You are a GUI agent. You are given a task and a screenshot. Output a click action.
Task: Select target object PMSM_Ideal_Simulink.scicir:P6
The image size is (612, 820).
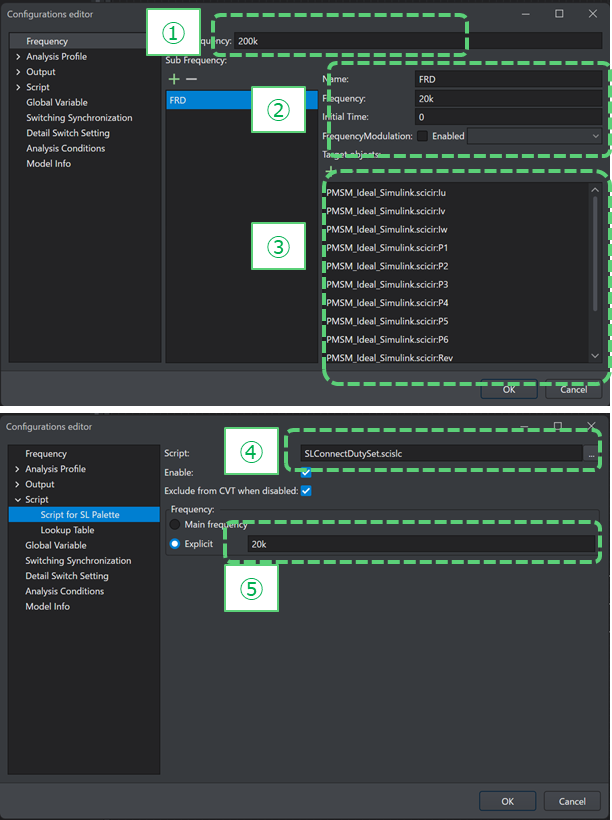[x=387, y=340]
